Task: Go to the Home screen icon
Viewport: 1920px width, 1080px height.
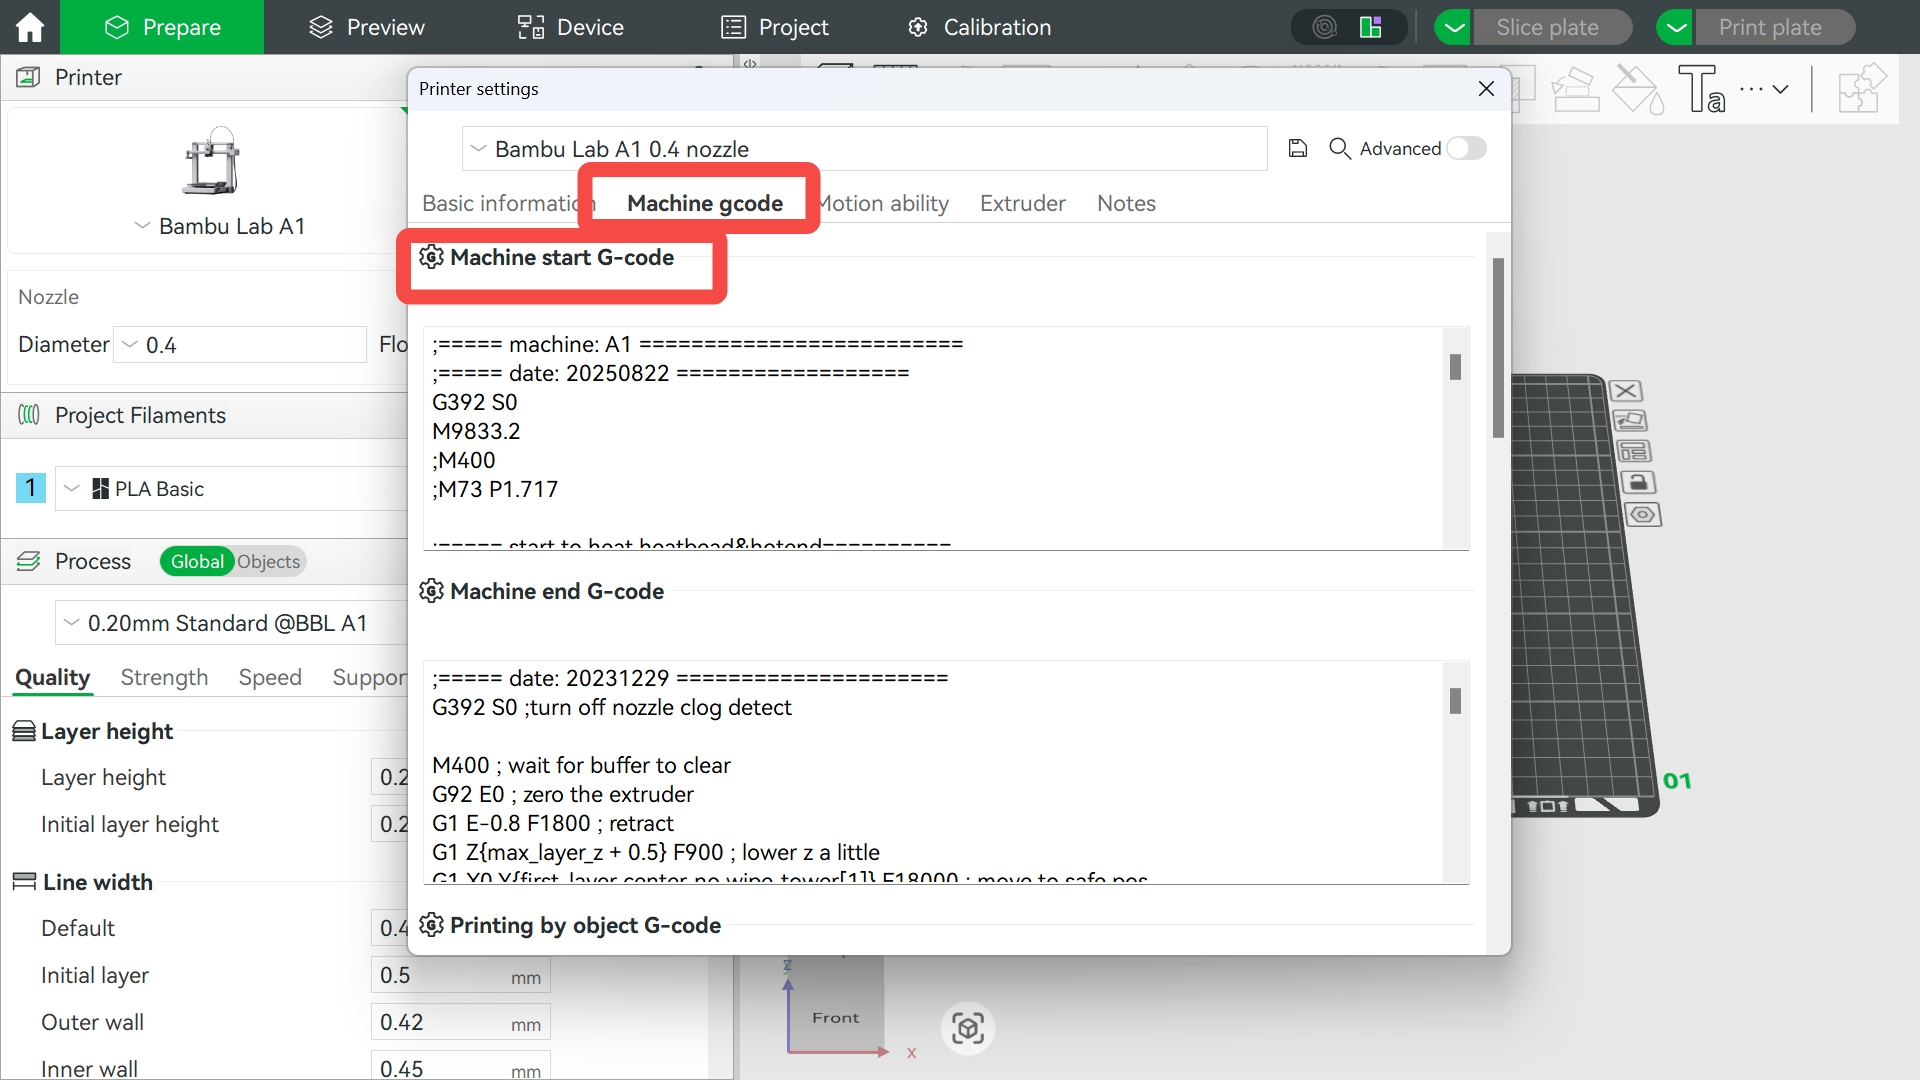Action: coord(30,27)
